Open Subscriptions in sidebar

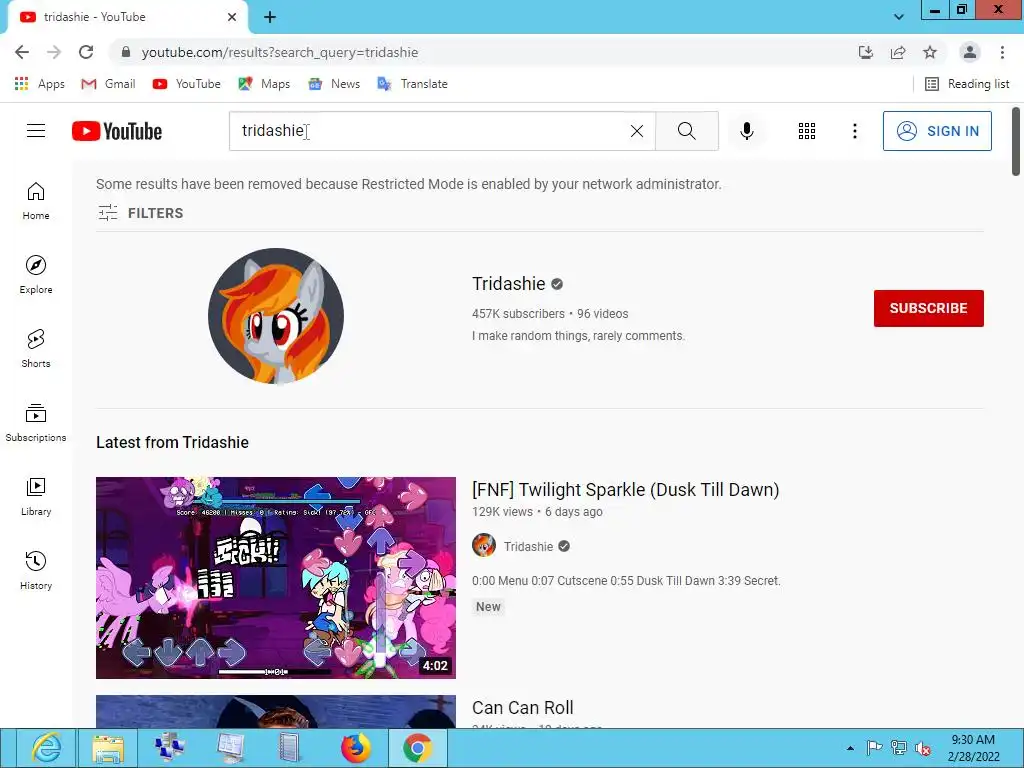36,423
